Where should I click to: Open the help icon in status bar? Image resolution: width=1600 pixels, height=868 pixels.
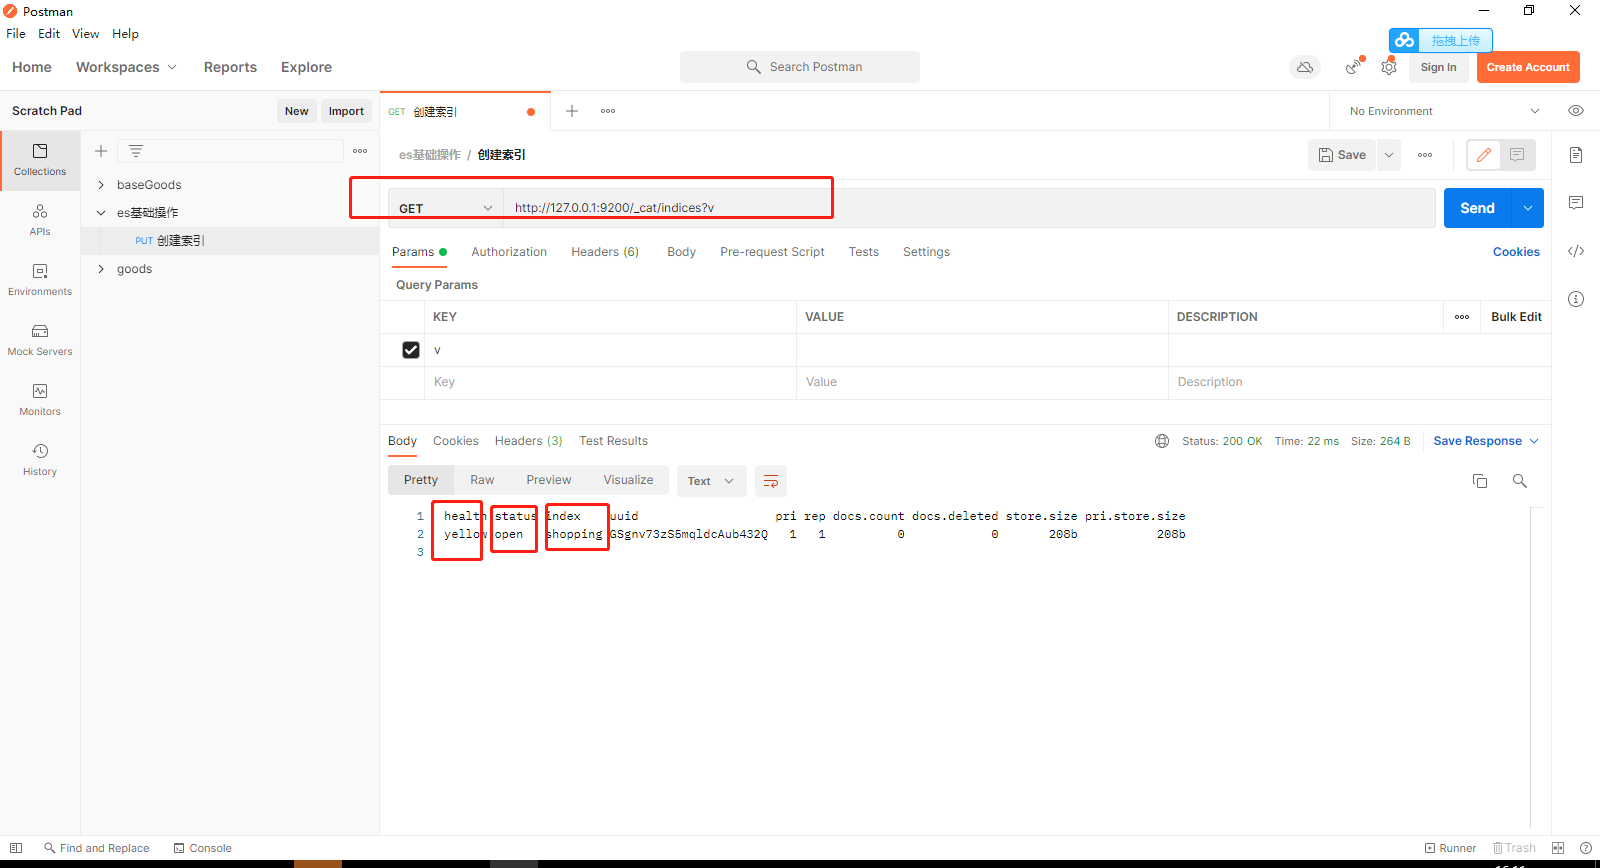pos(1586,848)
